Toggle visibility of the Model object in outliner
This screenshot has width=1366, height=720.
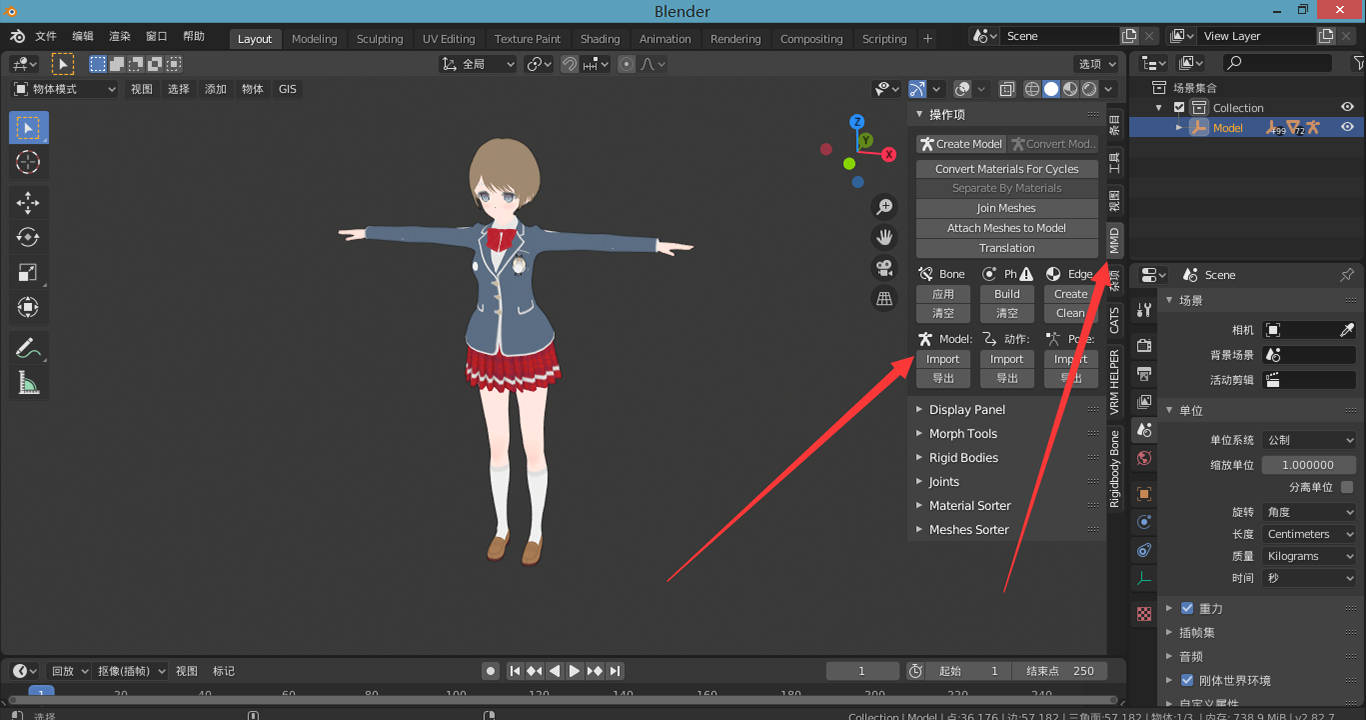(1347, 127)
